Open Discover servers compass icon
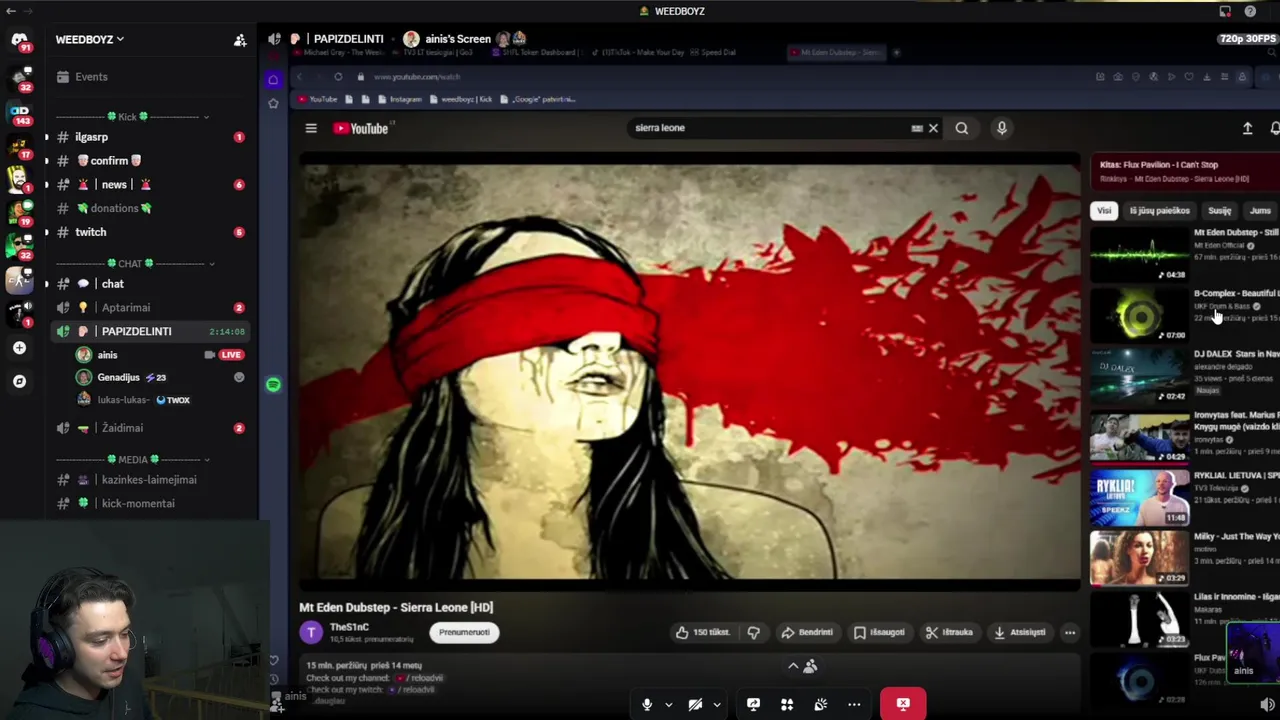The height and width of the screenshot is (720, 1280). point(19,381)
